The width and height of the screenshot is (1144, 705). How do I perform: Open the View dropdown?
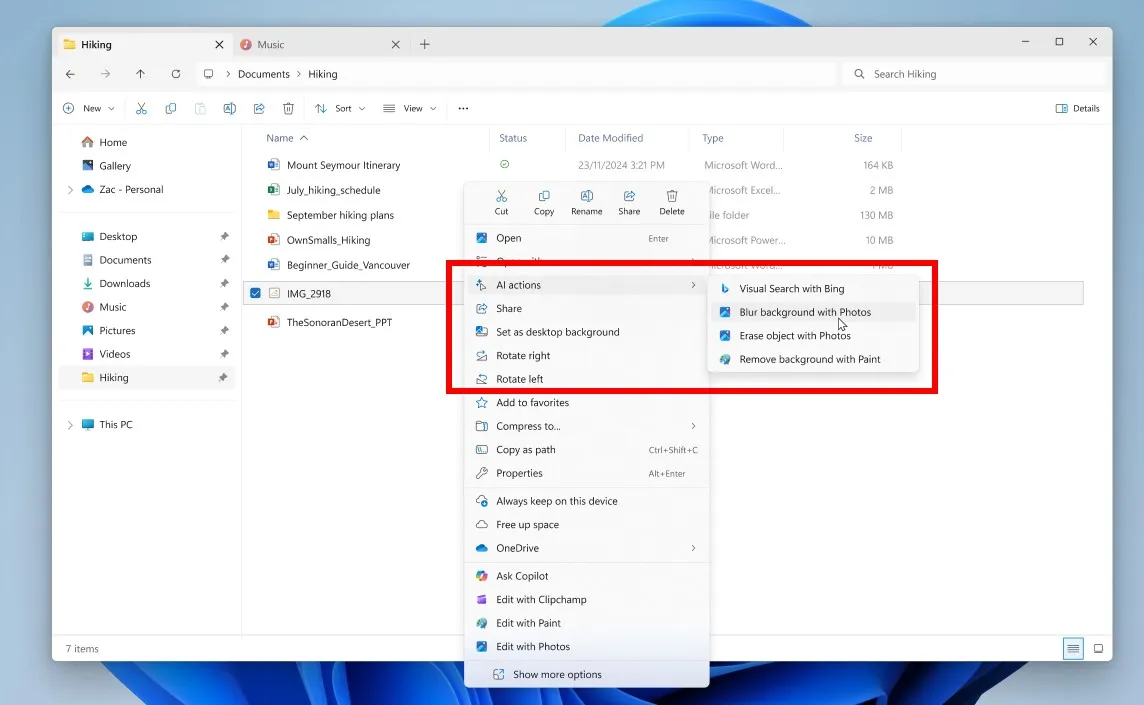click(409, 108)
